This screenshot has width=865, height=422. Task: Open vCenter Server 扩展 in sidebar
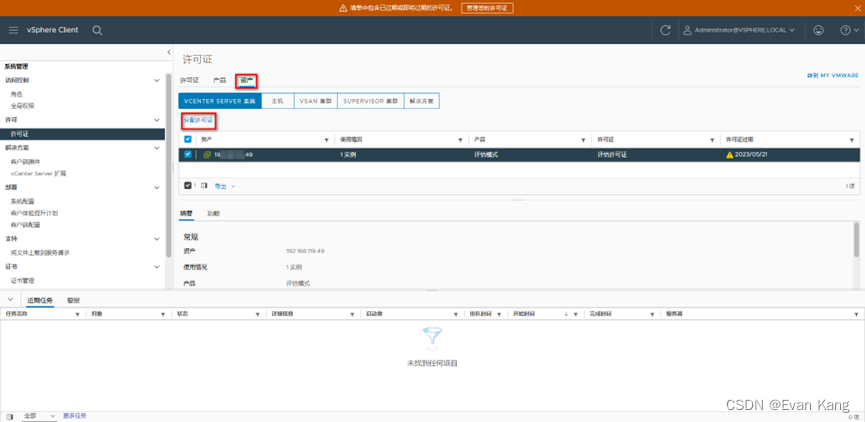coord(38,173)
